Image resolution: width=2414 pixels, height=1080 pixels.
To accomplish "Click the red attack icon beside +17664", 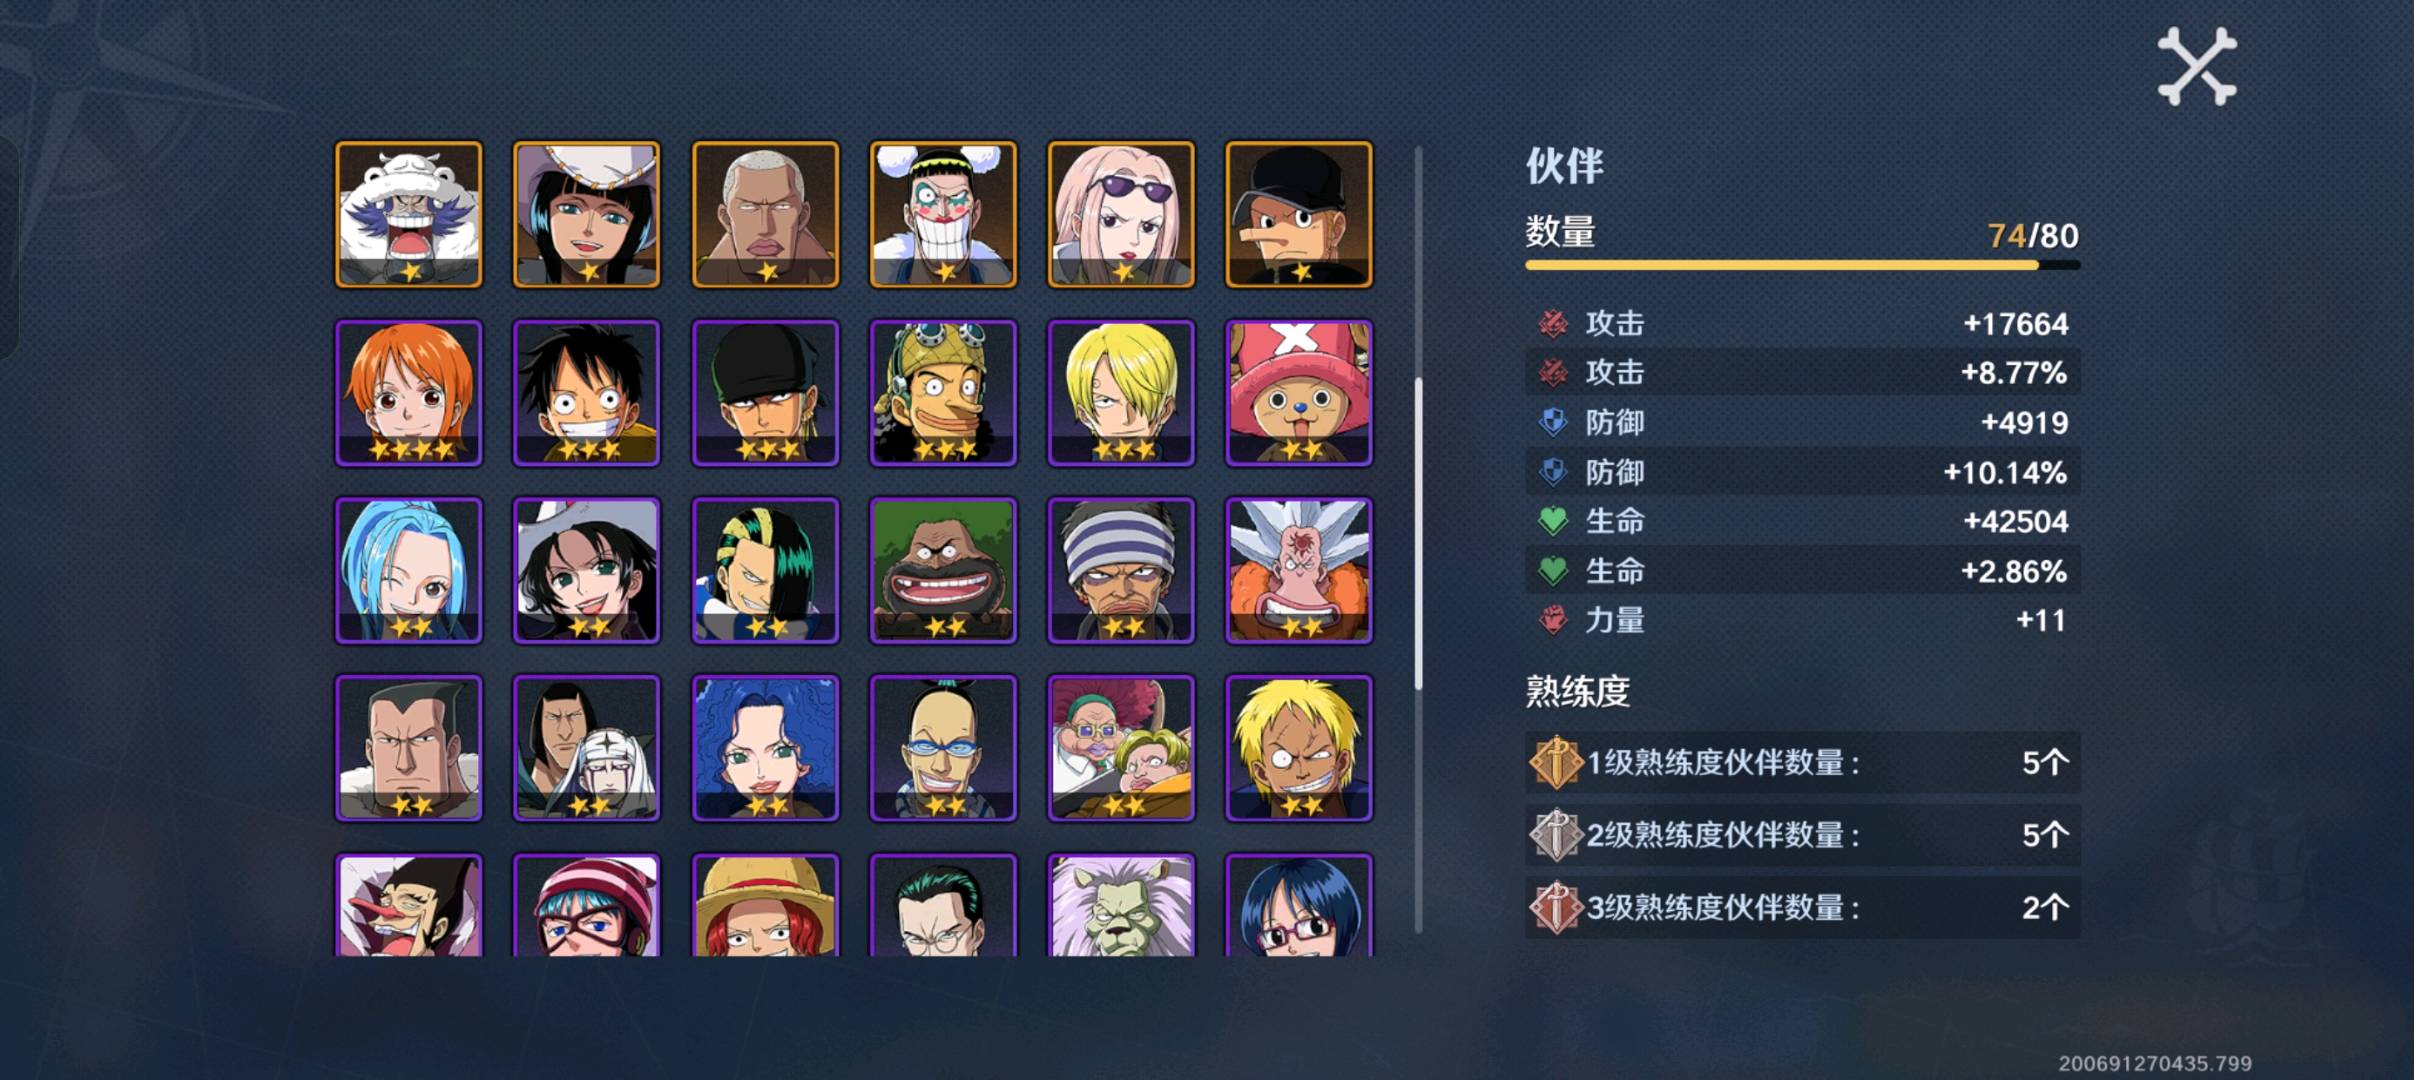I will click(x=1552, y=323).
